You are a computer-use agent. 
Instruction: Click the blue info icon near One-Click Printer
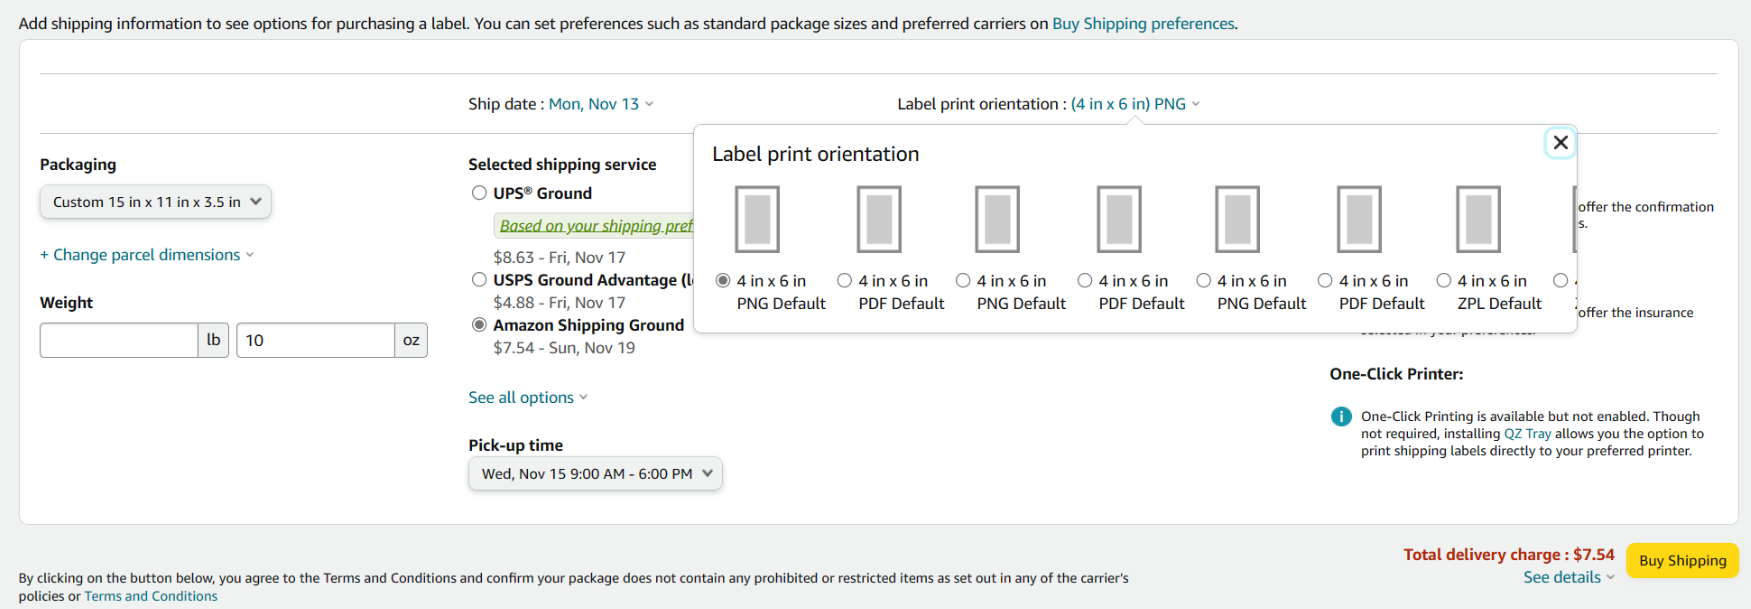[x=1341, y=417]
